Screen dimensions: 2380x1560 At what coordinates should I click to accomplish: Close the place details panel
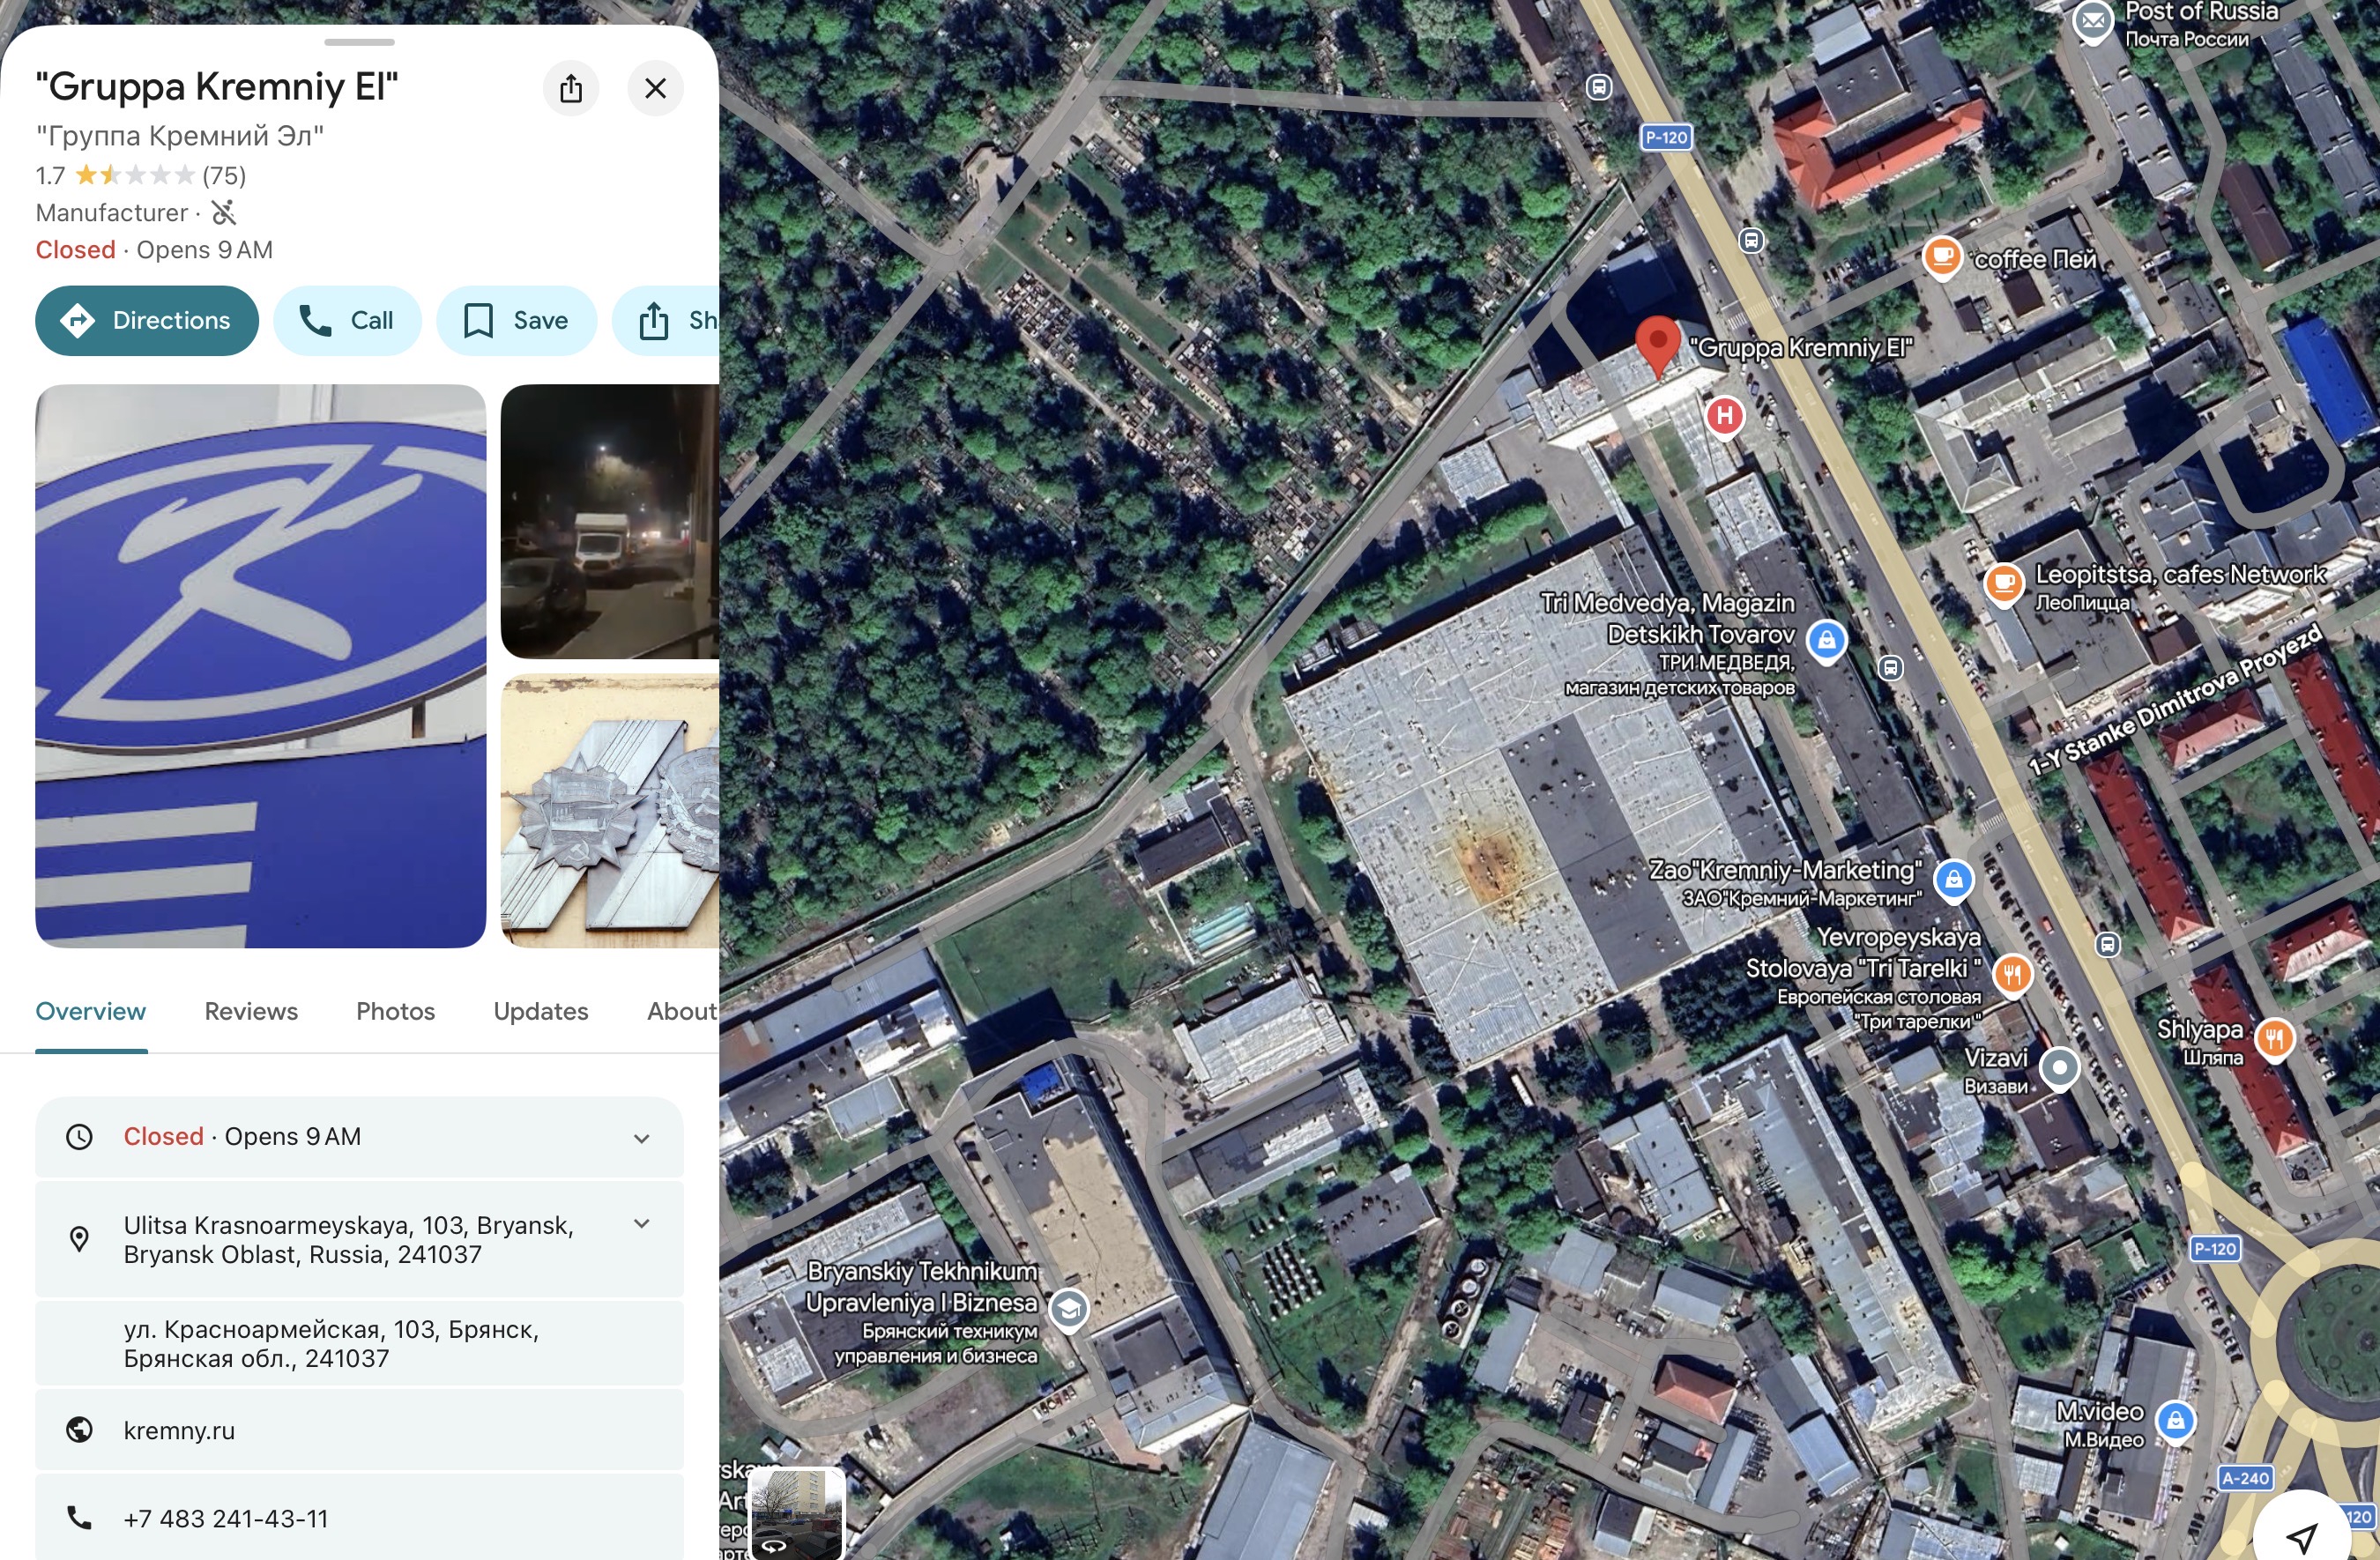coord(655,88)
